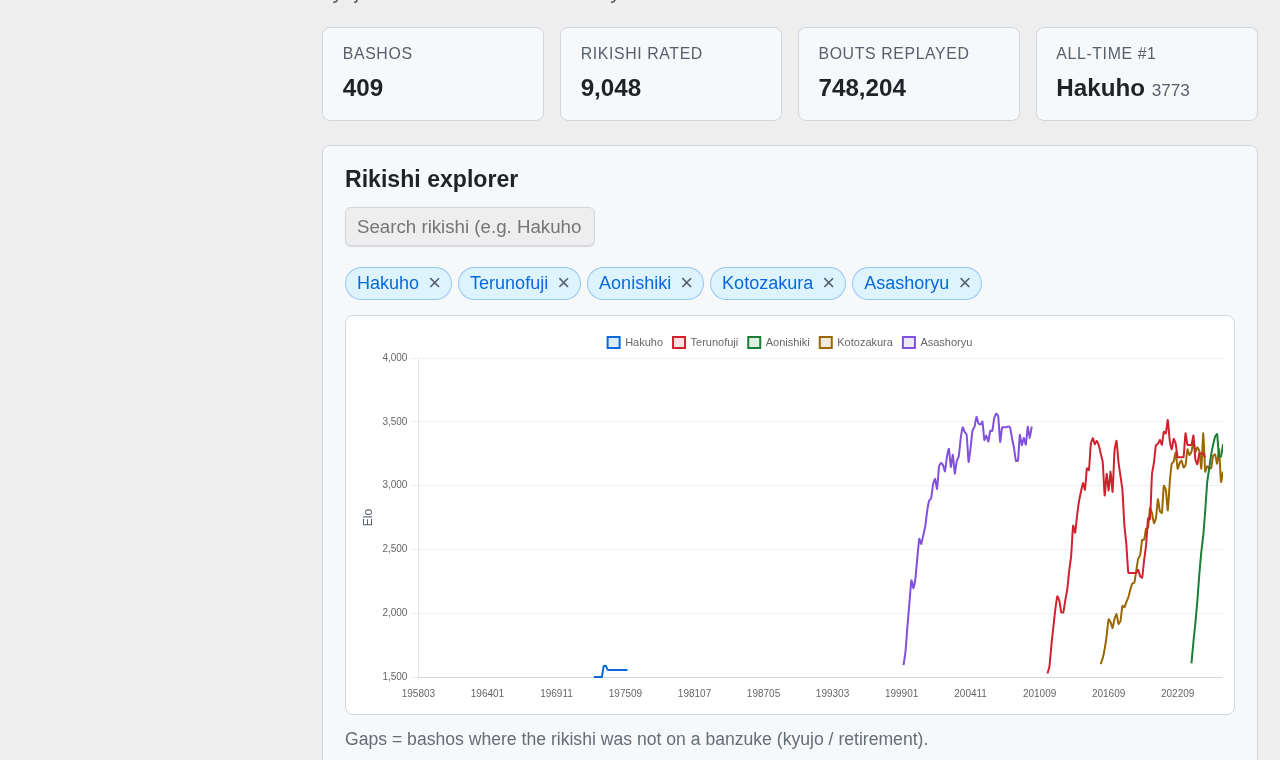Remove the Hakuho chip with its ✕

pyautogui.click(x=435, y=283)
